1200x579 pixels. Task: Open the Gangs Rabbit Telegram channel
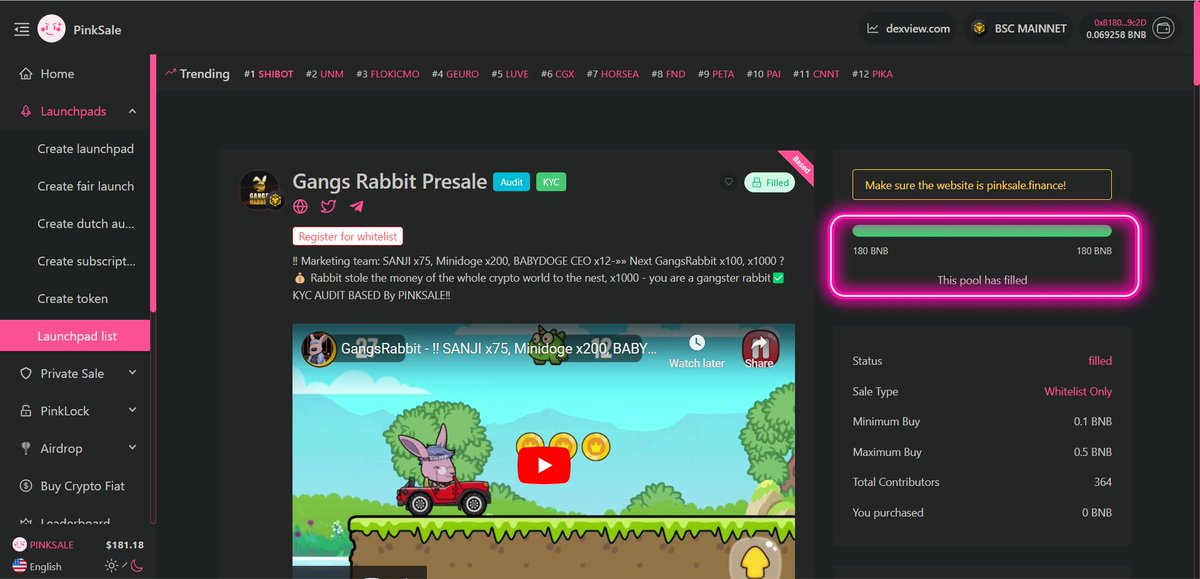[356, 206]
